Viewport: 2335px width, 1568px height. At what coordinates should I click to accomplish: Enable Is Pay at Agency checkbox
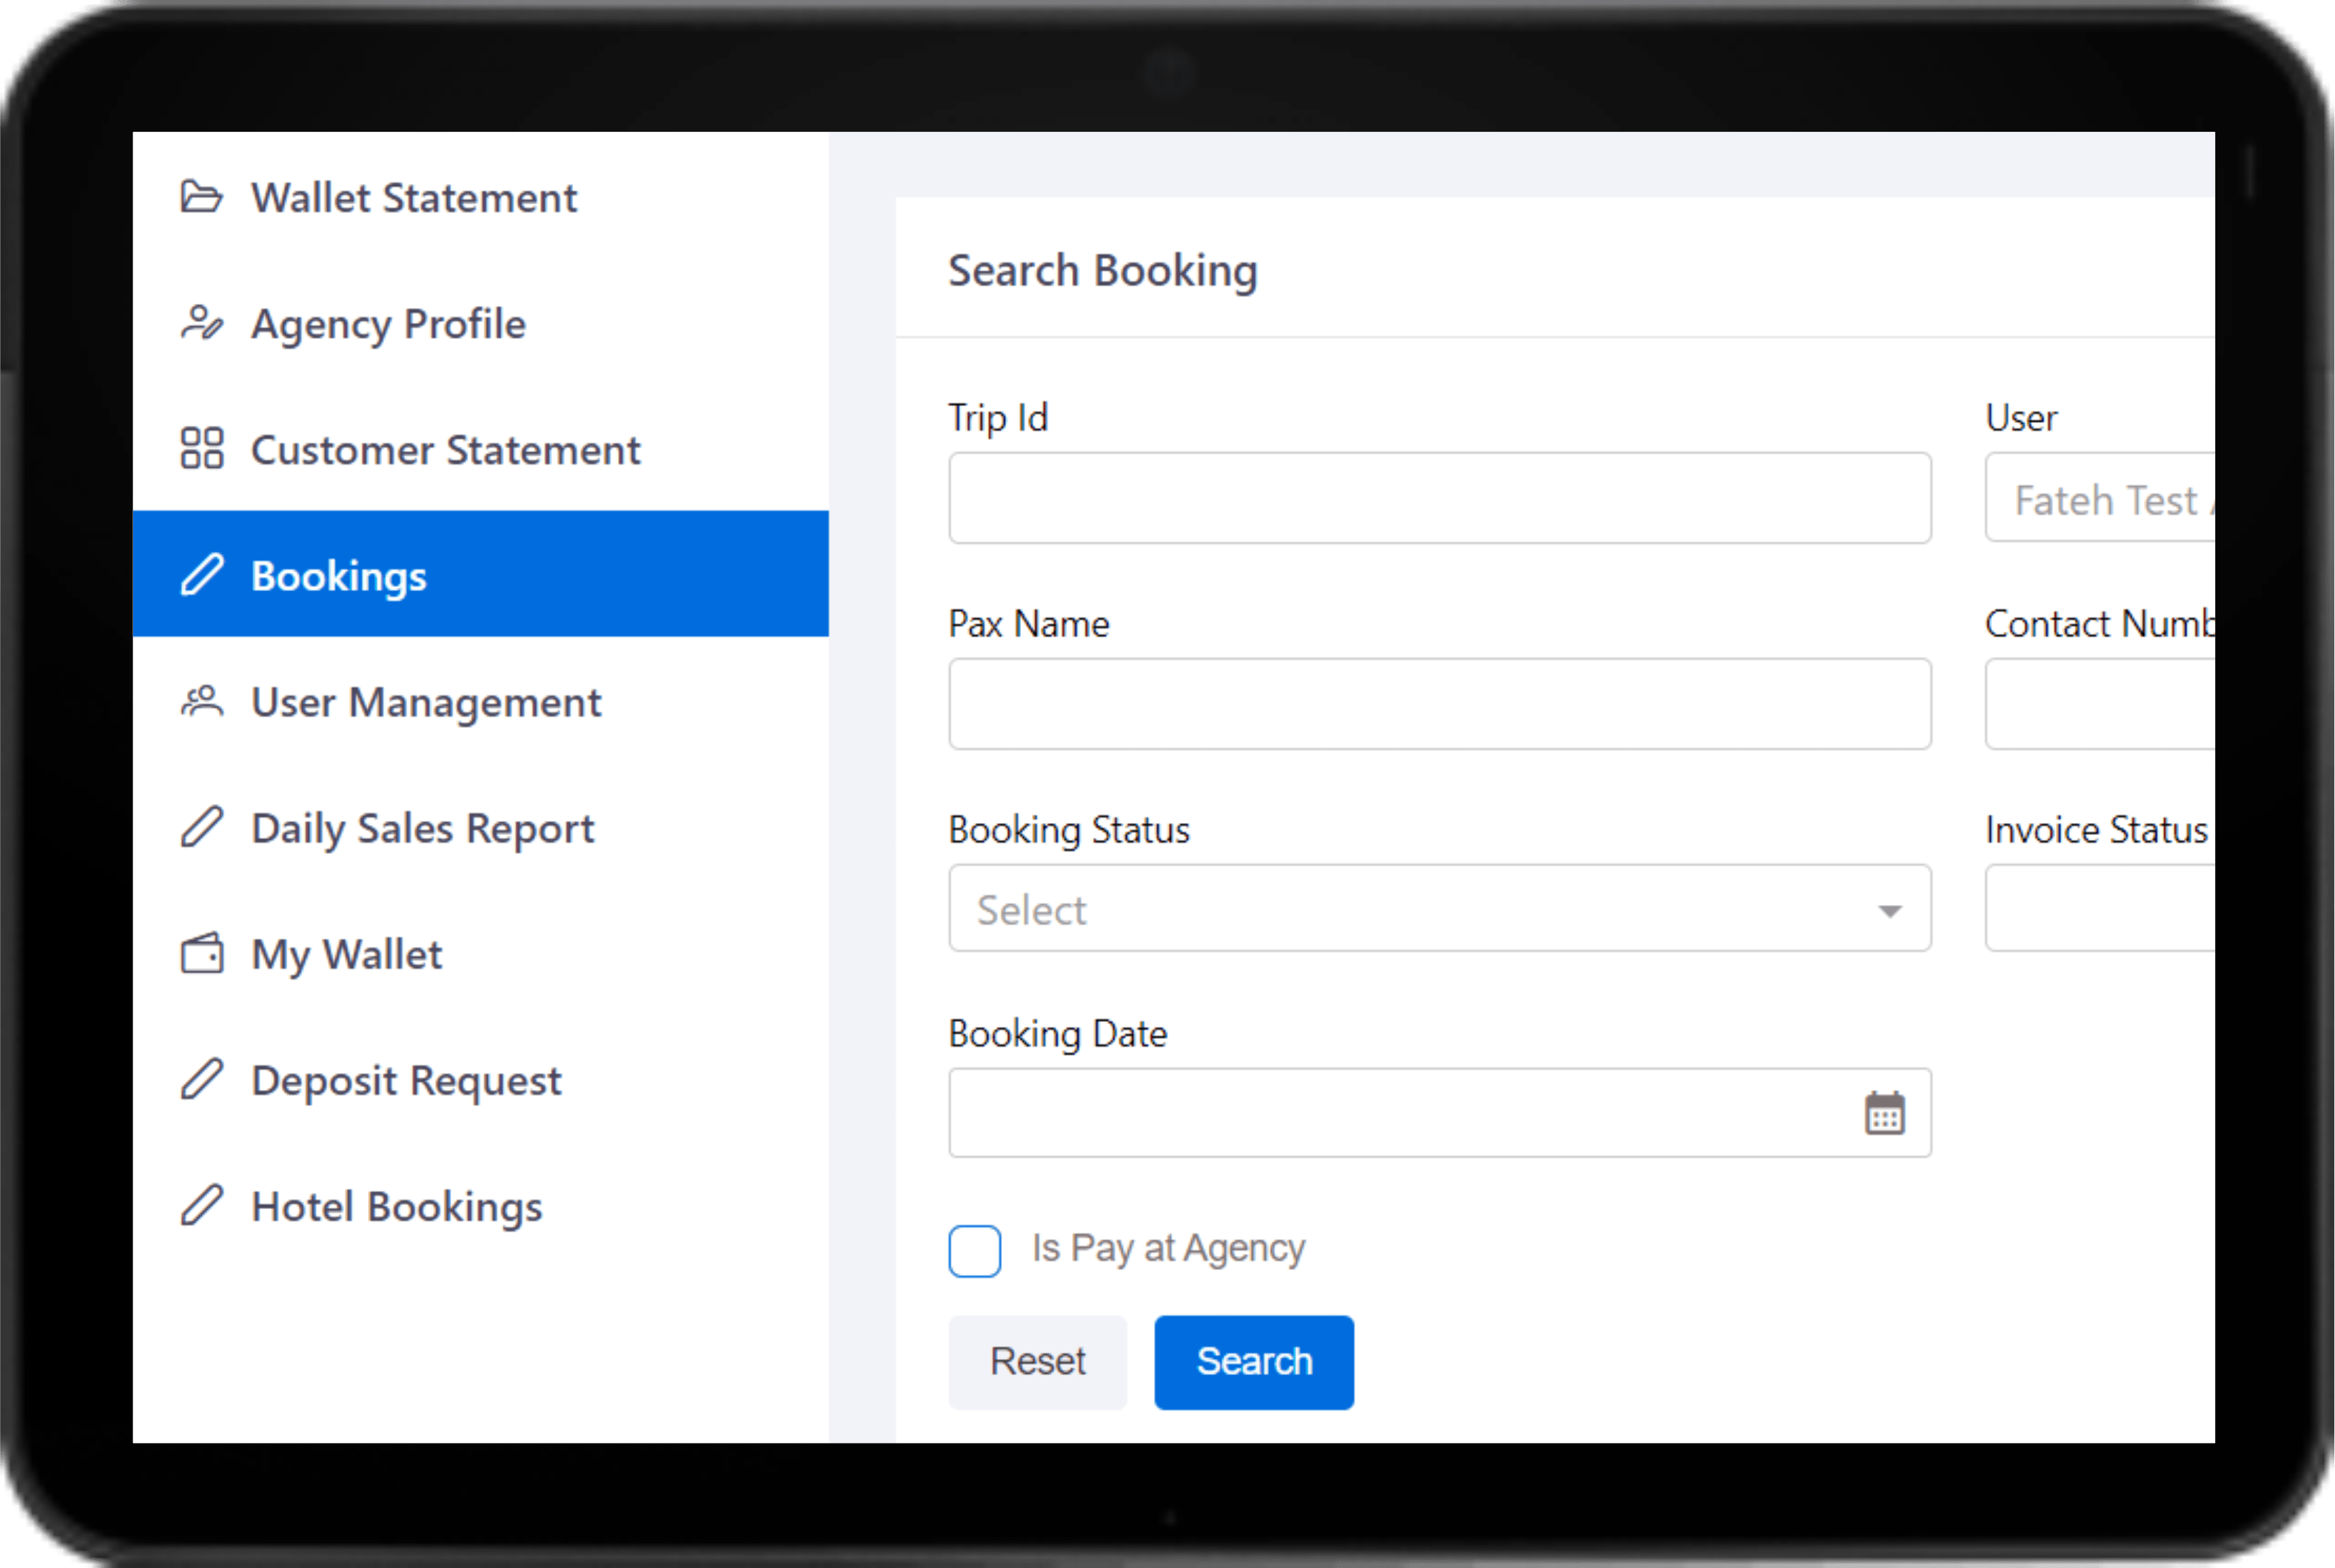click(x=975, y=1249)
